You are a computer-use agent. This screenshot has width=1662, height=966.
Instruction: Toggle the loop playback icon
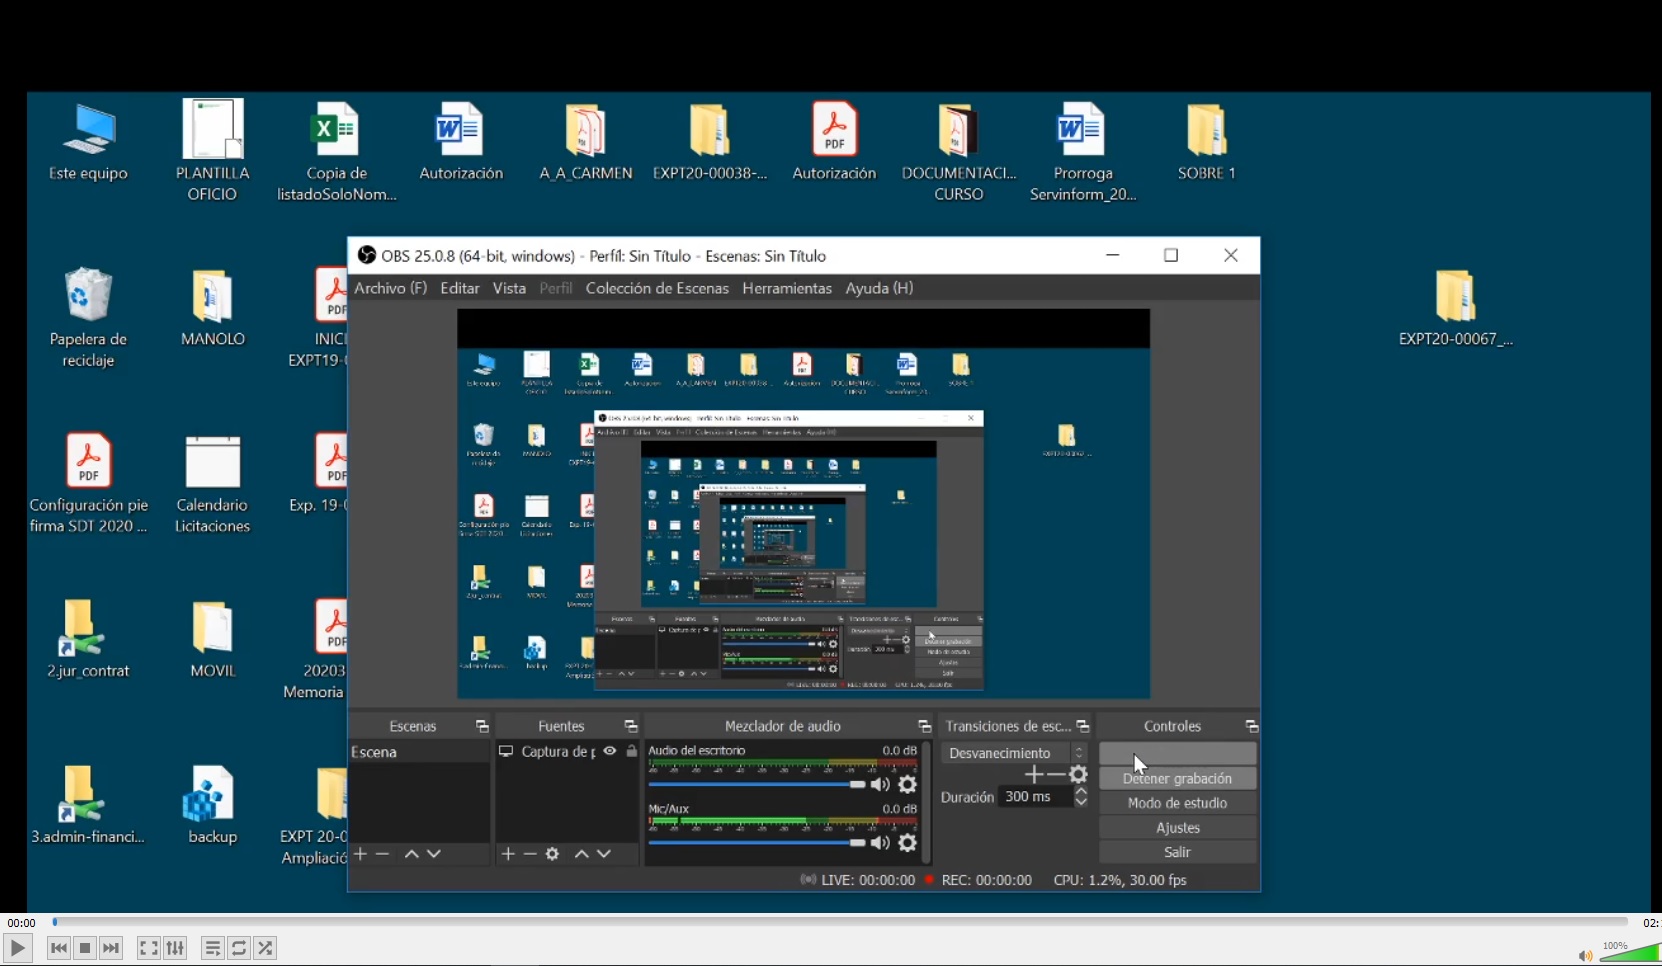click(x=239, y=948)
